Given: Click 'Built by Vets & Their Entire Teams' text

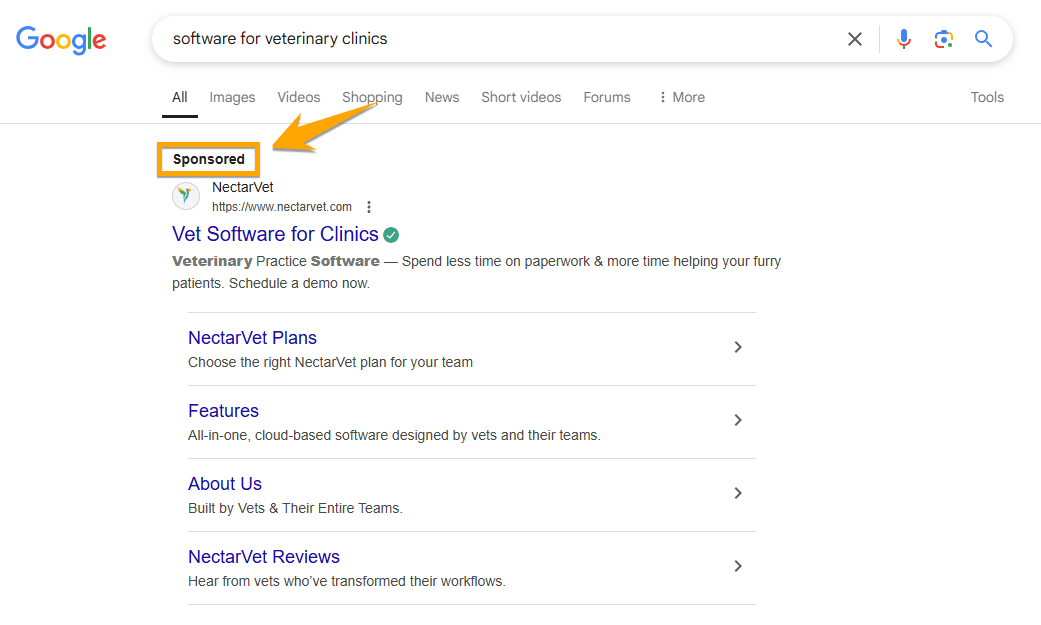Looking at the screenshot, I should 295,509.
